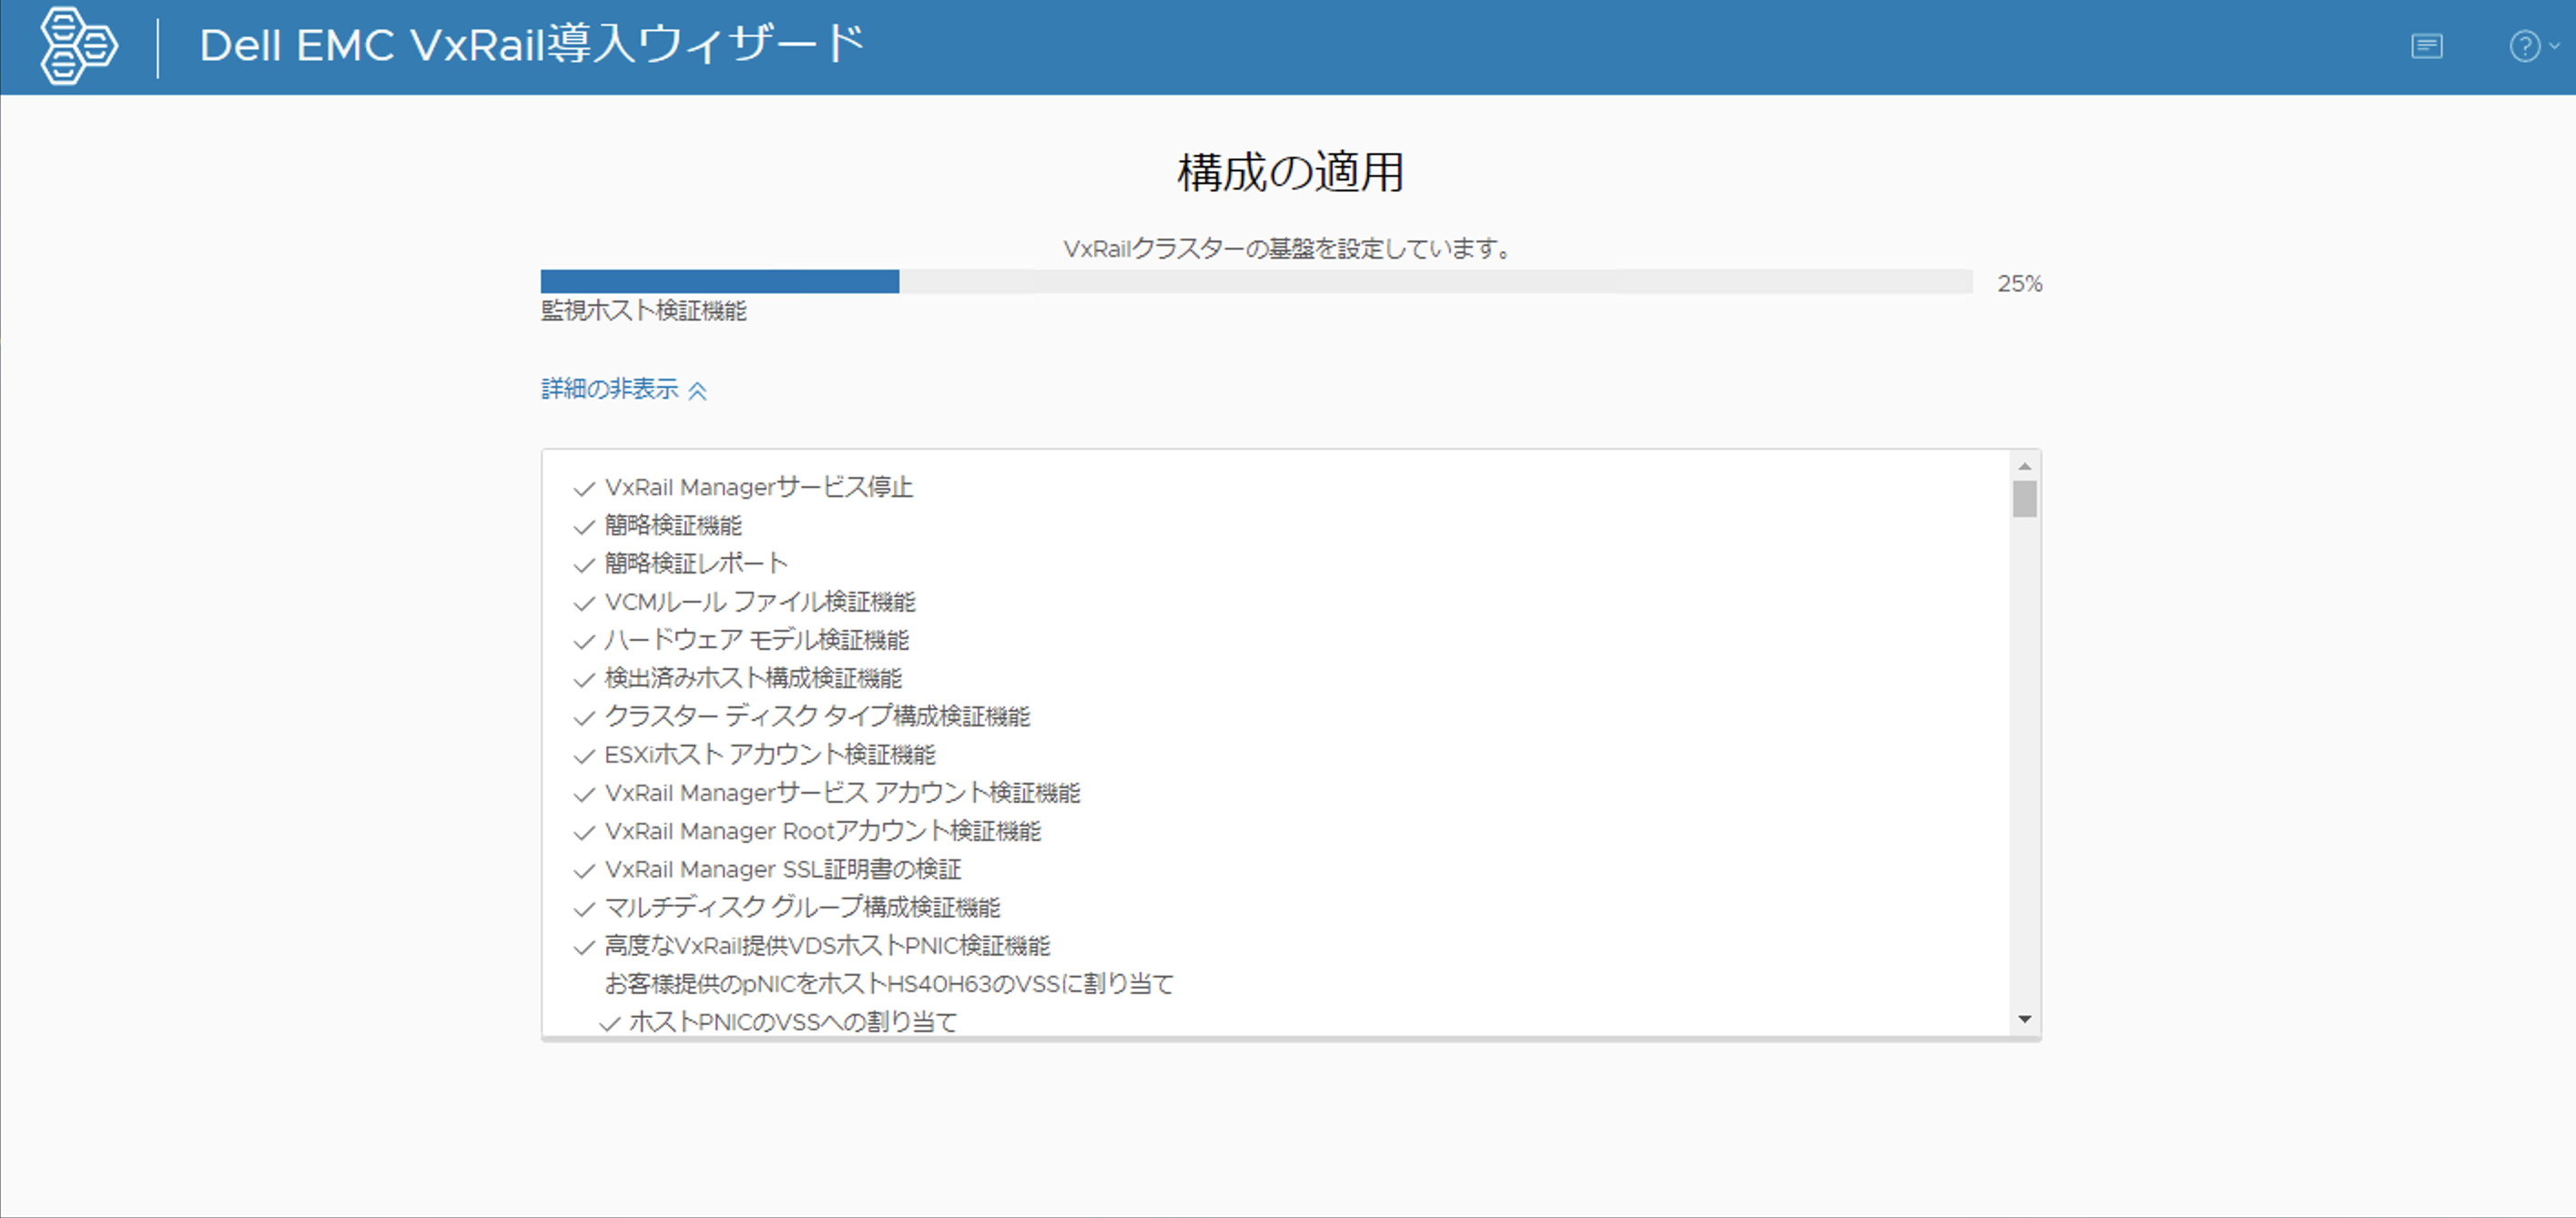Viewport: 2576px width, 1218px height.
Task: Click scrollbar down arrow in details list
Action: [x=2024, y=1019]
